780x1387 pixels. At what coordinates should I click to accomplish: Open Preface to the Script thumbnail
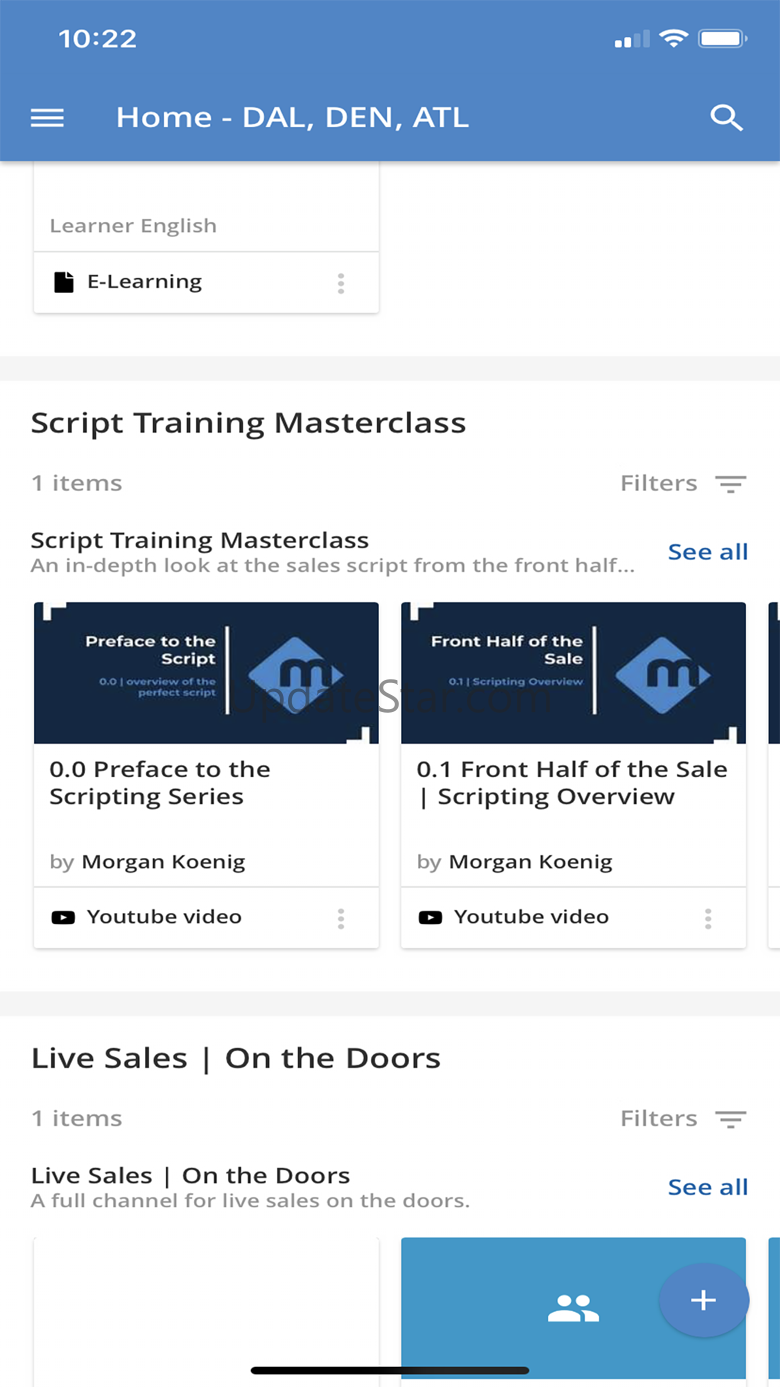click(x=206, y=673)
